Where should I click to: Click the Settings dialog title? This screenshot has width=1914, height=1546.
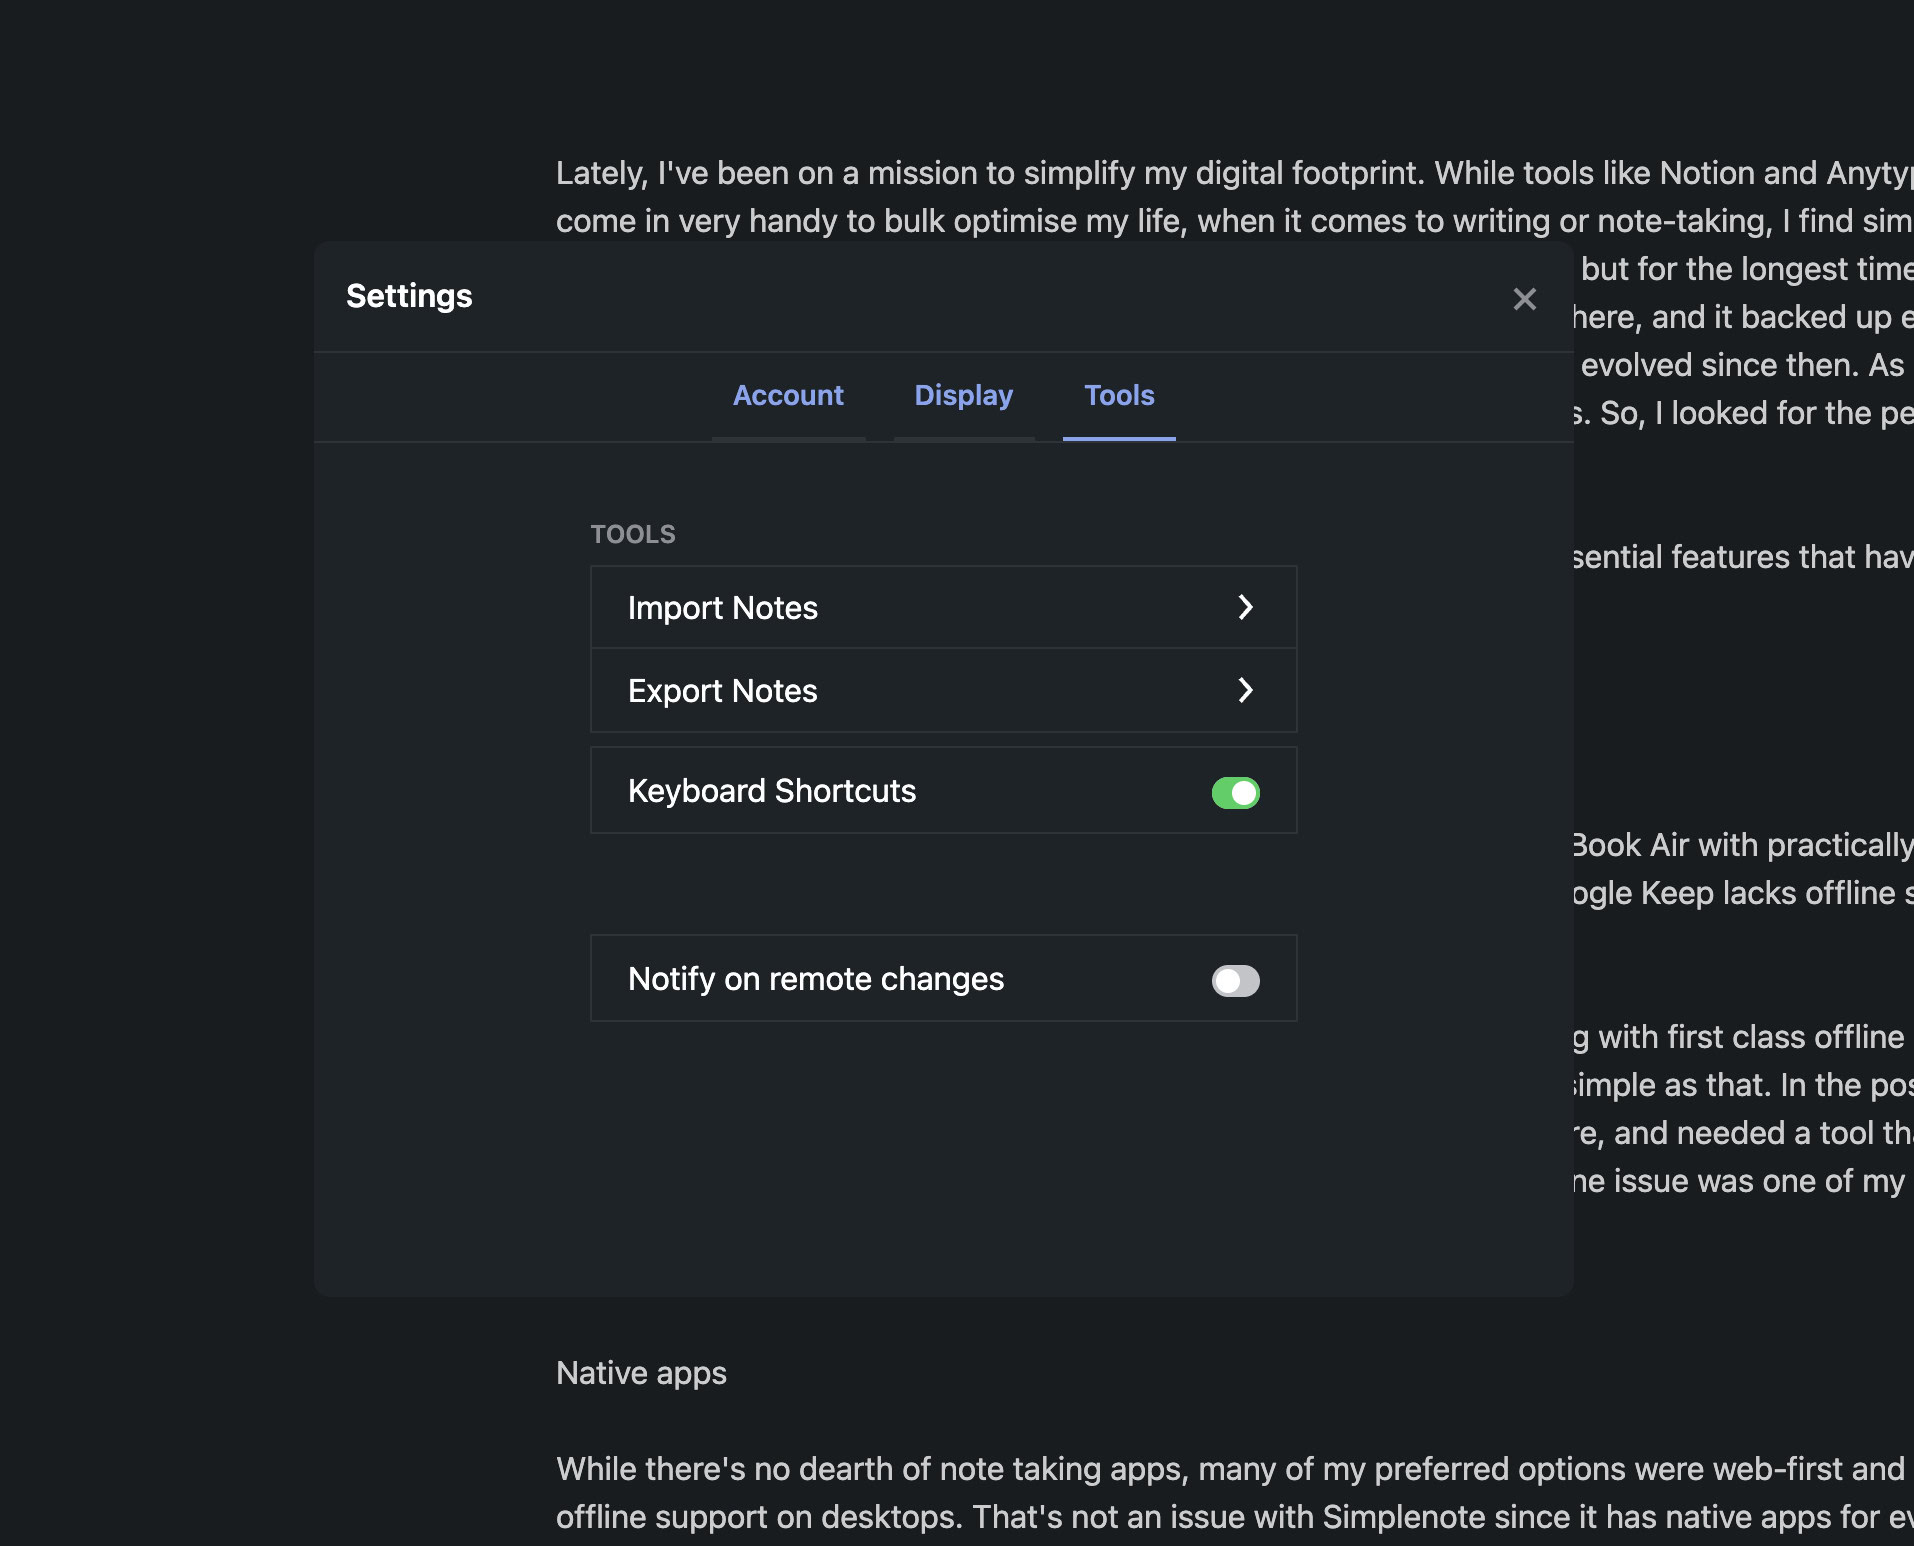click(409, 296)
